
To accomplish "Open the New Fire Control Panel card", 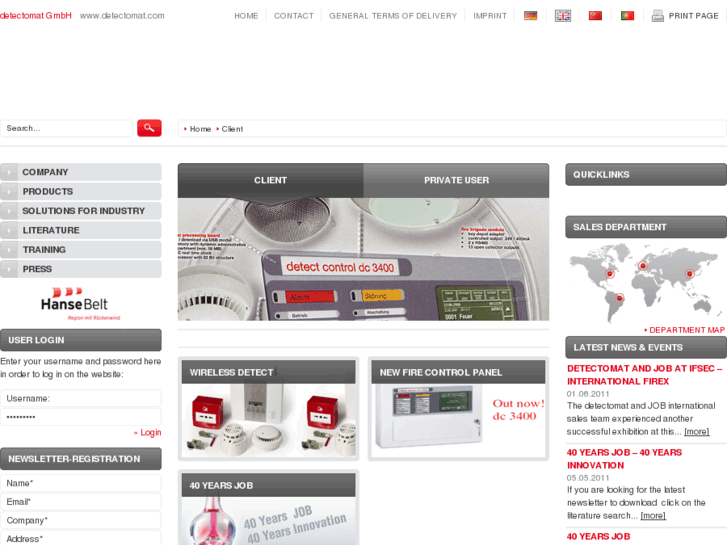I will coord(458,409).
